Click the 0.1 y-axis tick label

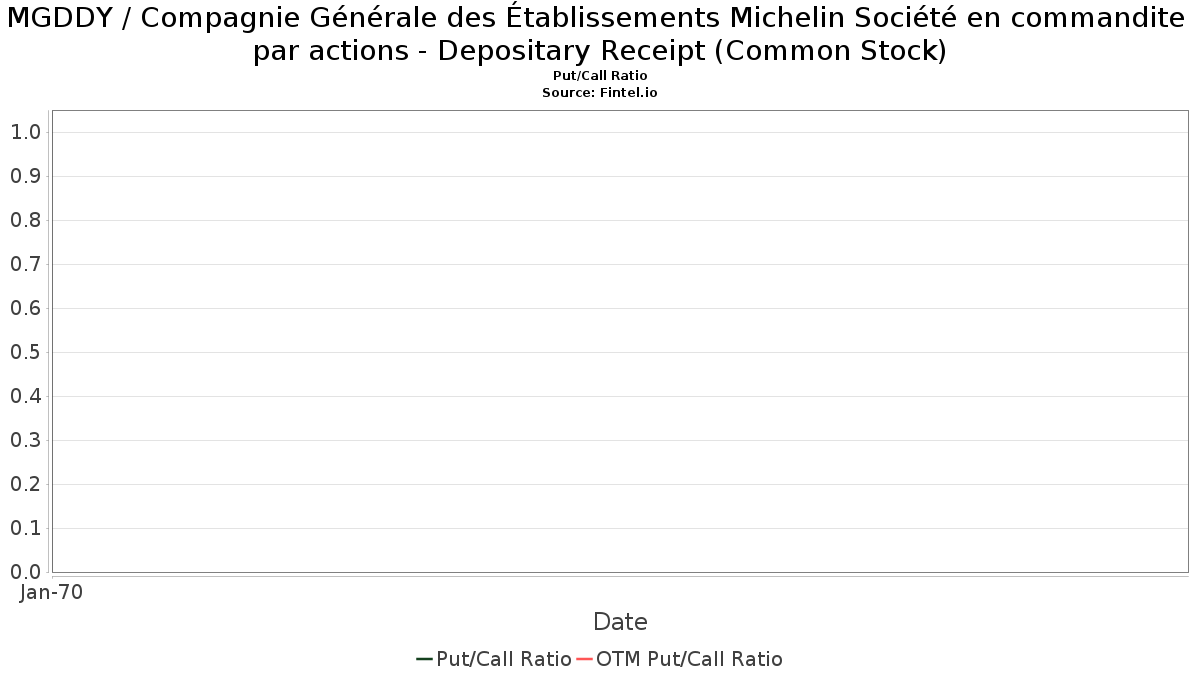[x=25, y=528]
